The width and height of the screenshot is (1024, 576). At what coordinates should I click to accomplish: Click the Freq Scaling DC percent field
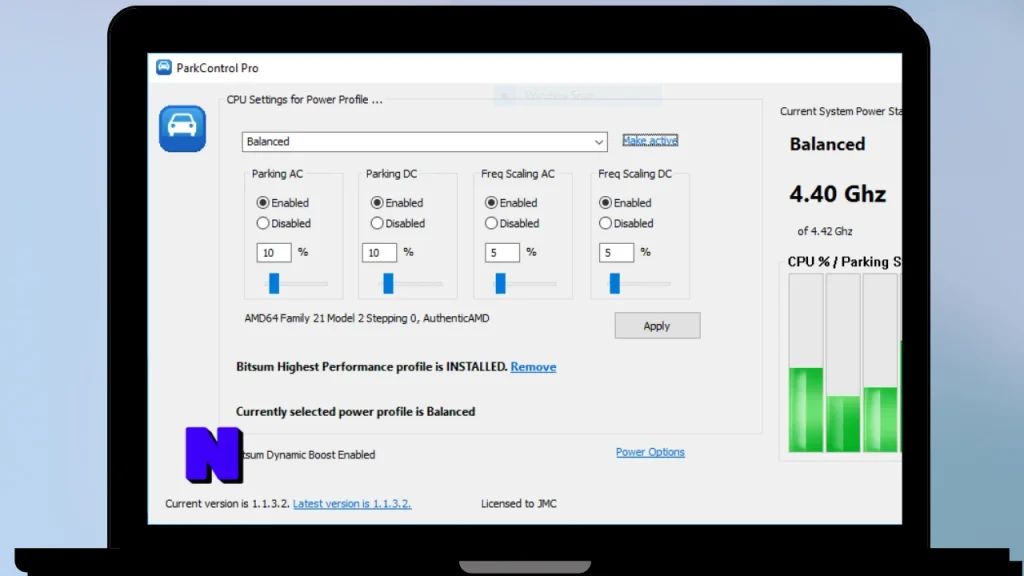point(616,253)
